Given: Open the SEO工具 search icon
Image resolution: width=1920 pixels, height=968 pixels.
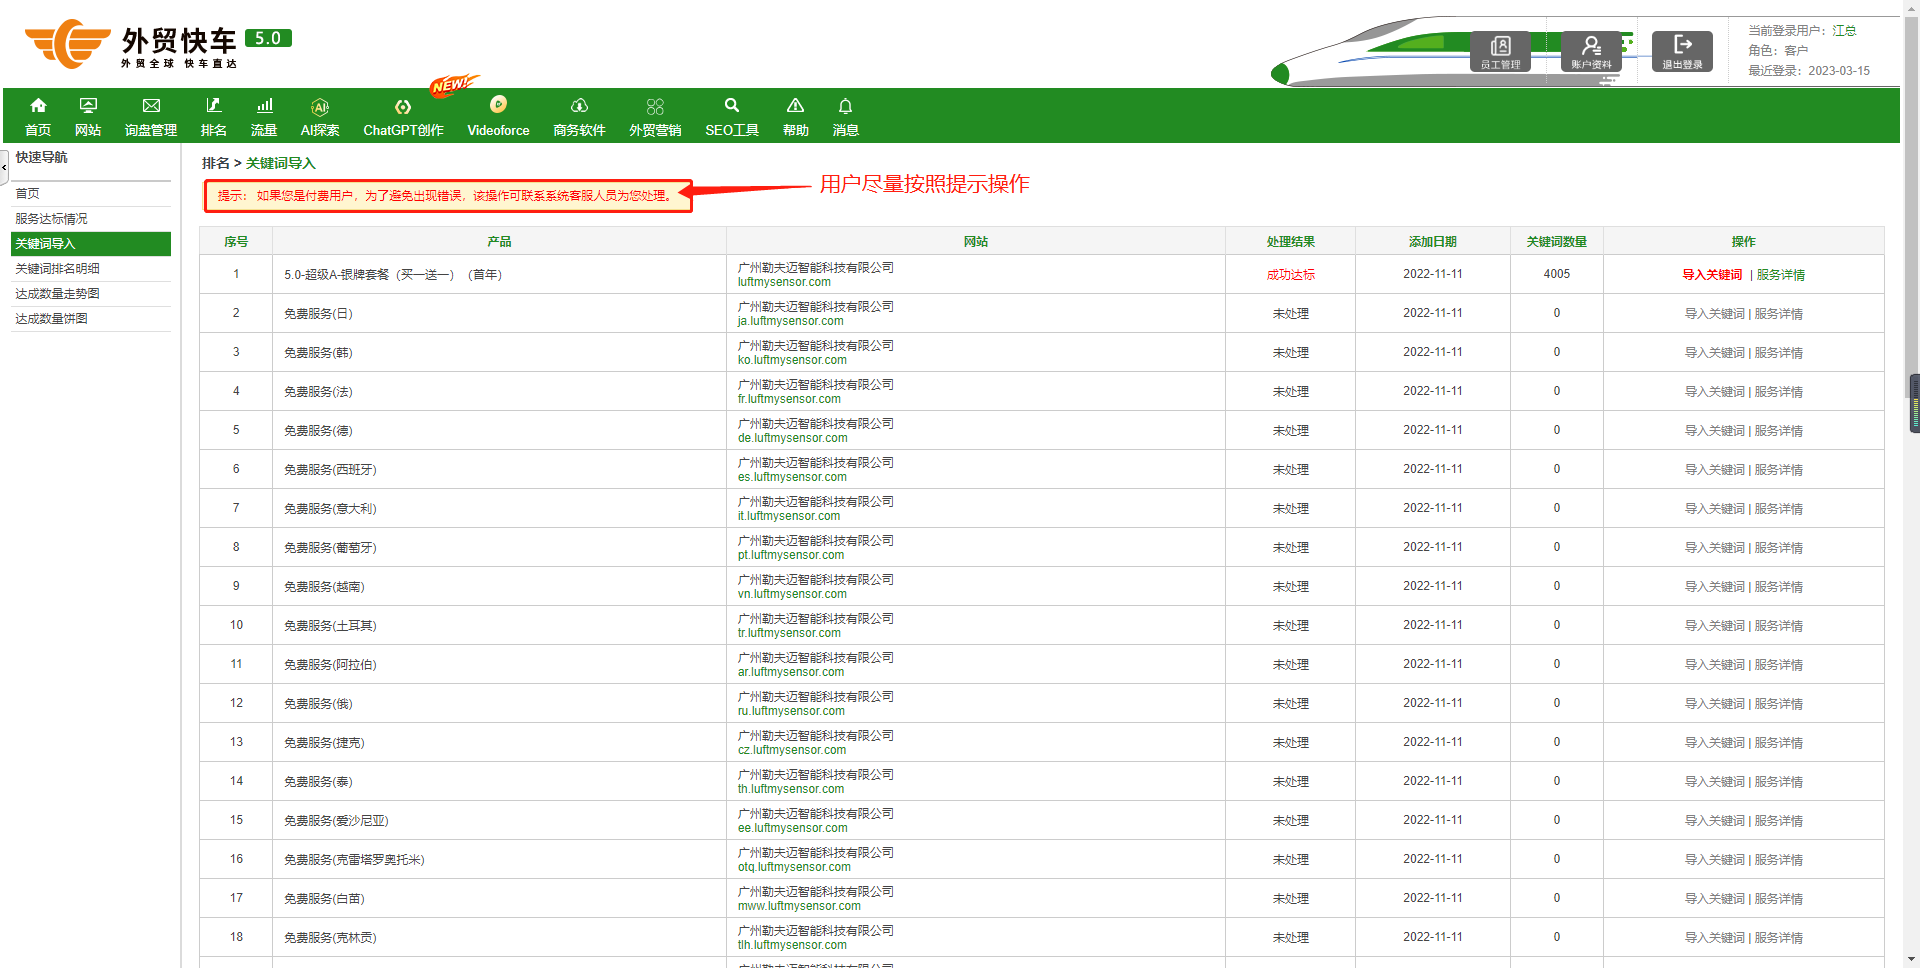Looking at the screenshot, I should click(x=732, y=106).
